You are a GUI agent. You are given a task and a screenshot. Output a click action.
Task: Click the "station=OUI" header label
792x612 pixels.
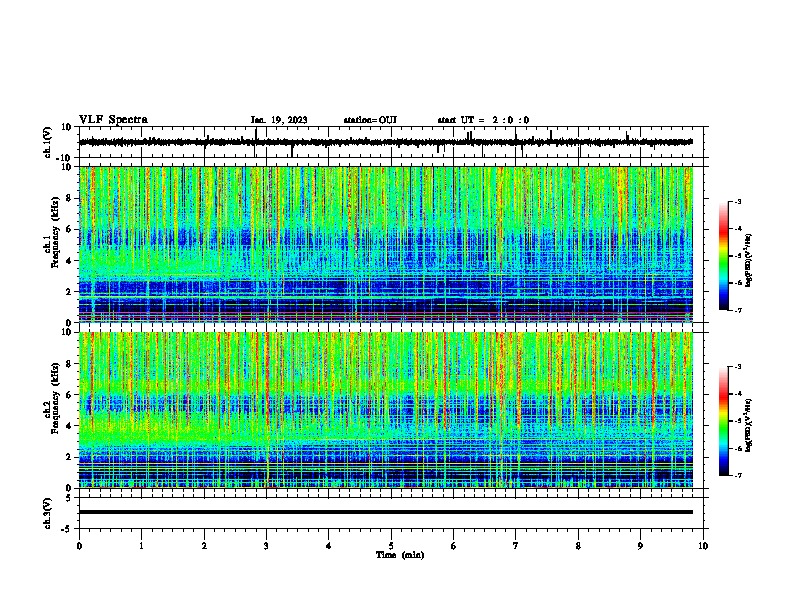point(370,120)
